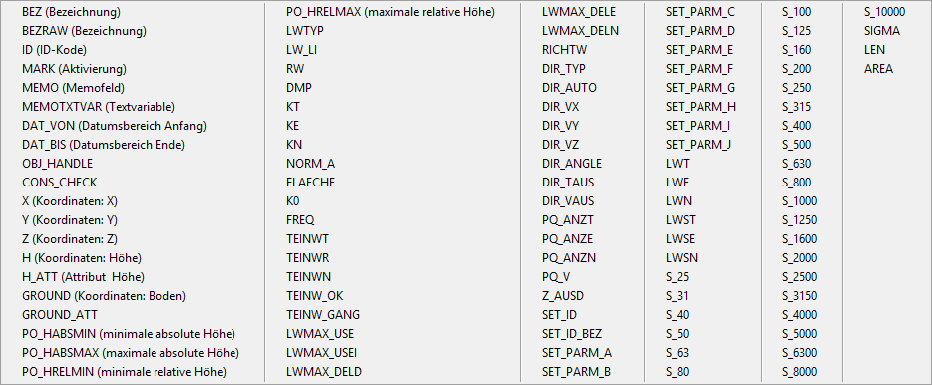Select MARK (Aktivierung) list item
Screen dimensions: 932x385
[74, 69]
